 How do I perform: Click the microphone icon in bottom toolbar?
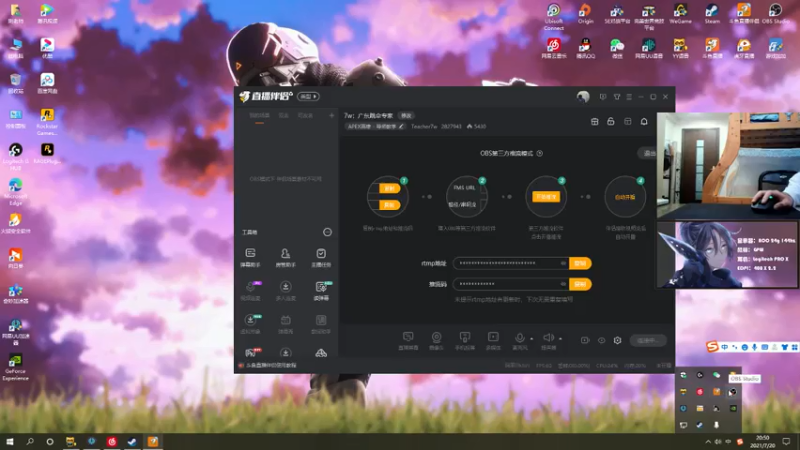519,337
